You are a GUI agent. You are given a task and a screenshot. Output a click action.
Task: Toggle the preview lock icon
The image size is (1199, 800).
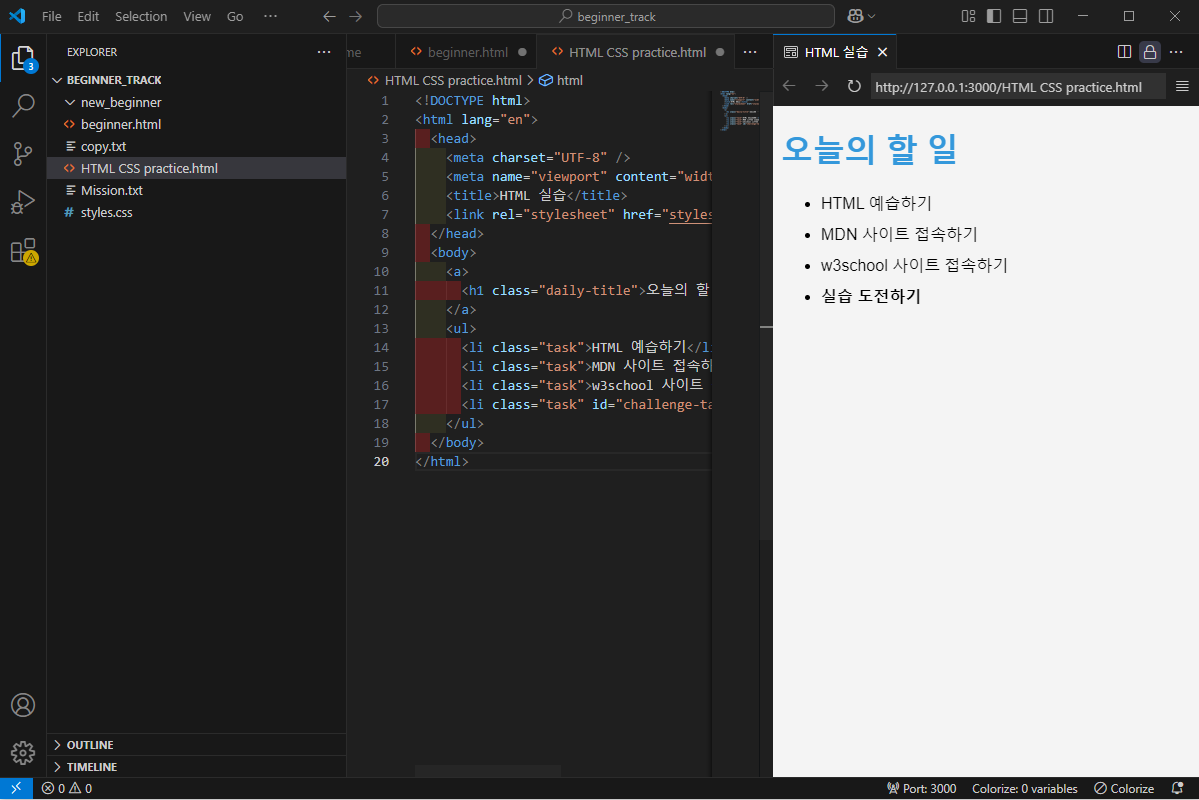tap(1150, 52)
